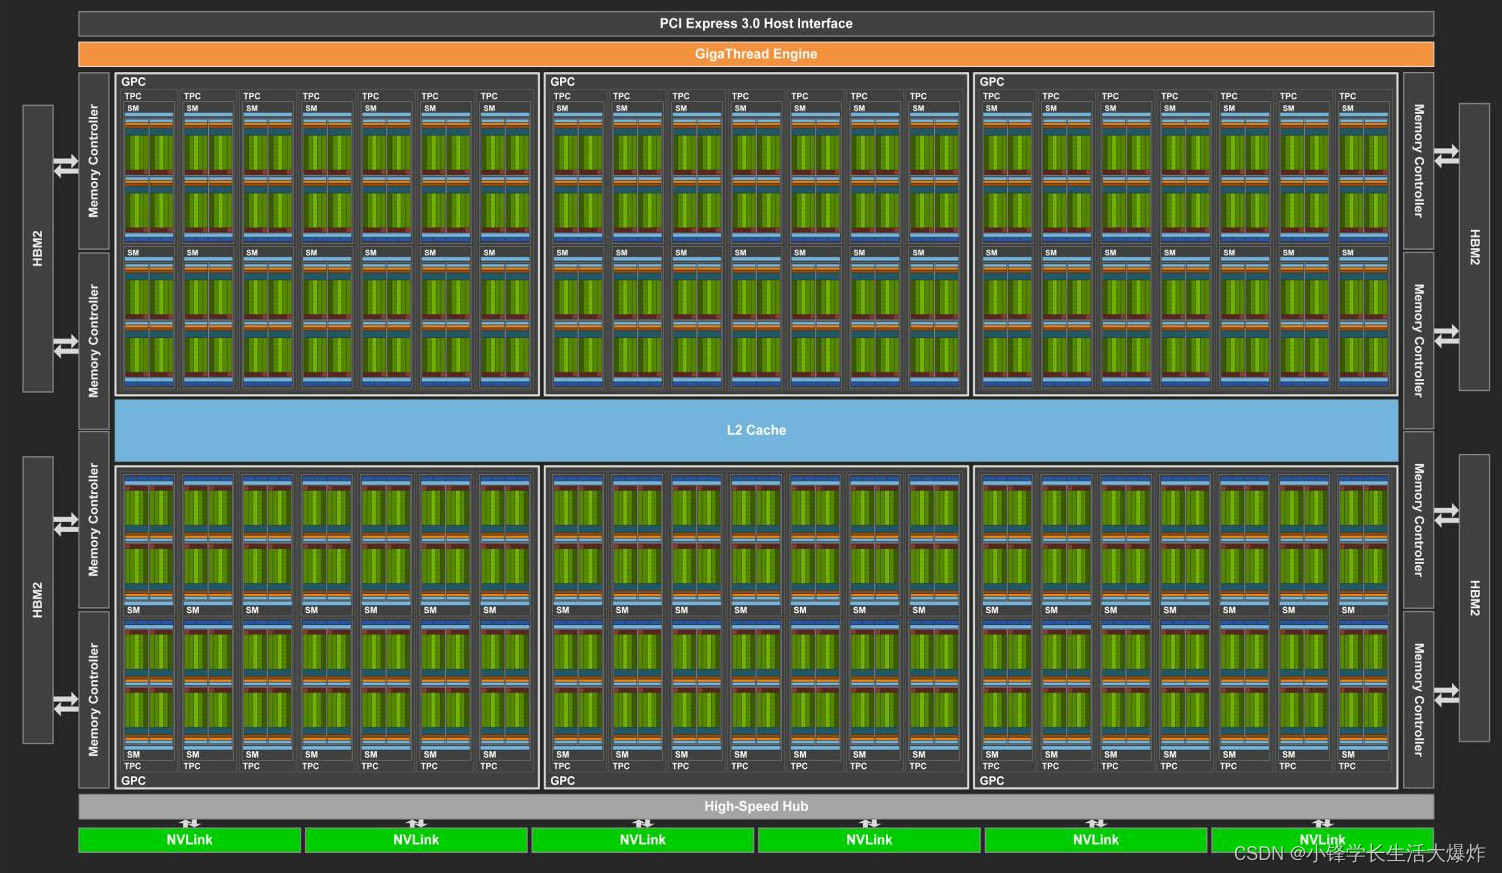Click the fourth NVLink block from the left
The image size is (1502, 873).
[869, 840]
